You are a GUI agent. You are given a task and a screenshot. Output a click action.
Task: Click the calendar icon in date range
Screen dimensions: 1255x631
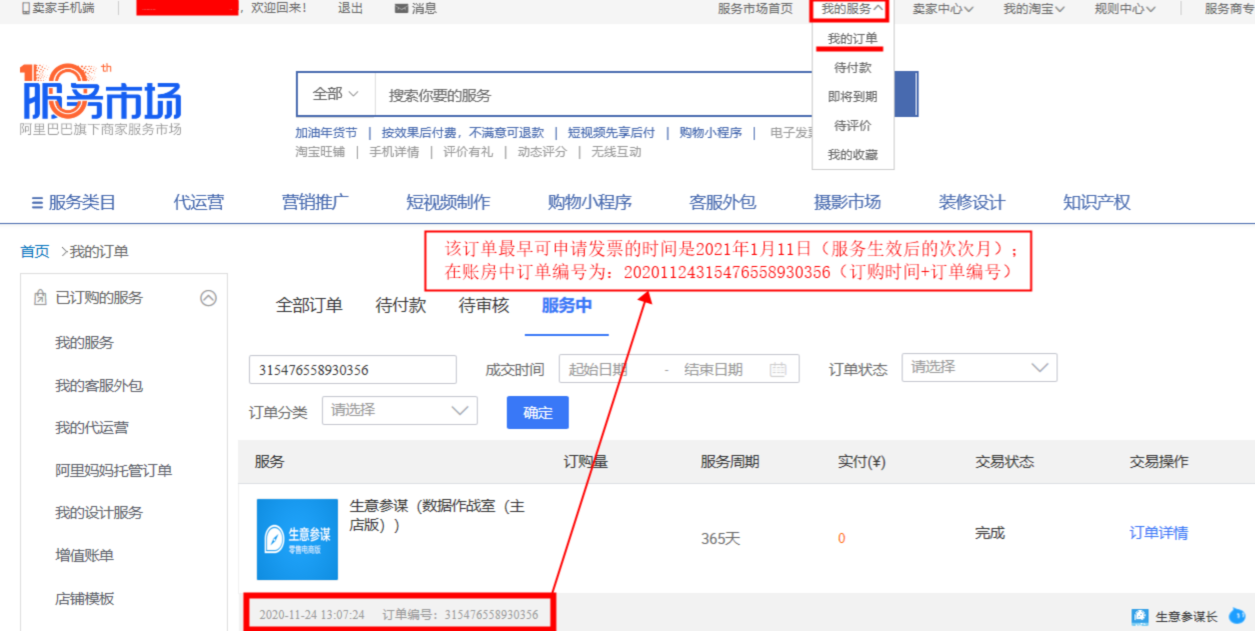[778, 370]
